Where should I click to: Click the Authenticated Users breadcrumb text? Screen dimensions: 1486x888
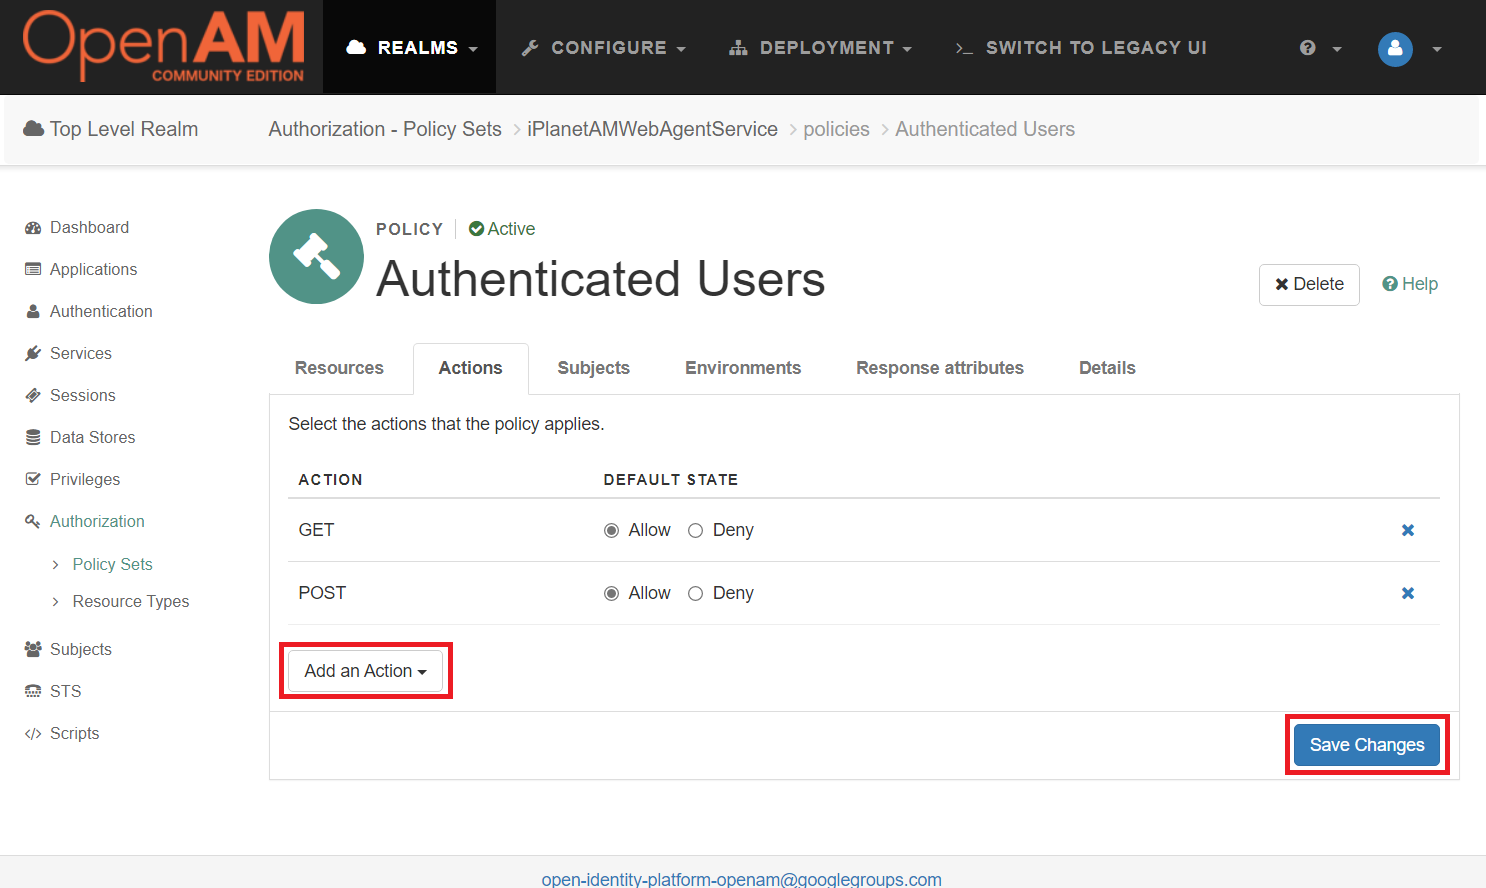[985, 129]
